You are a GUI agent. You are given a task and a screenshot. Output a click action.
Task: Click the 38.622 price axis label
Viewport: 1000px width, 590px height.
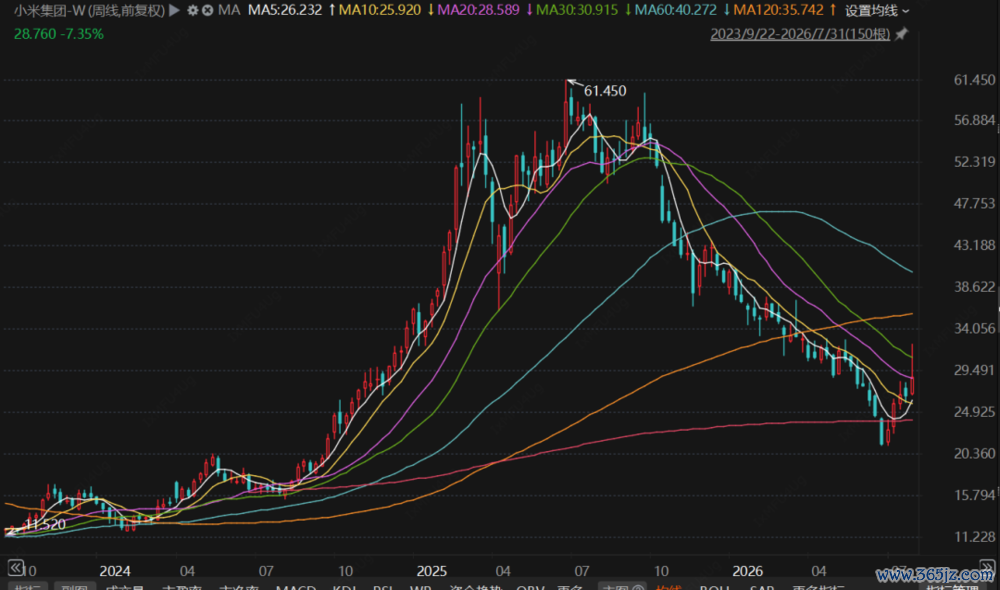tap(974, 287)
